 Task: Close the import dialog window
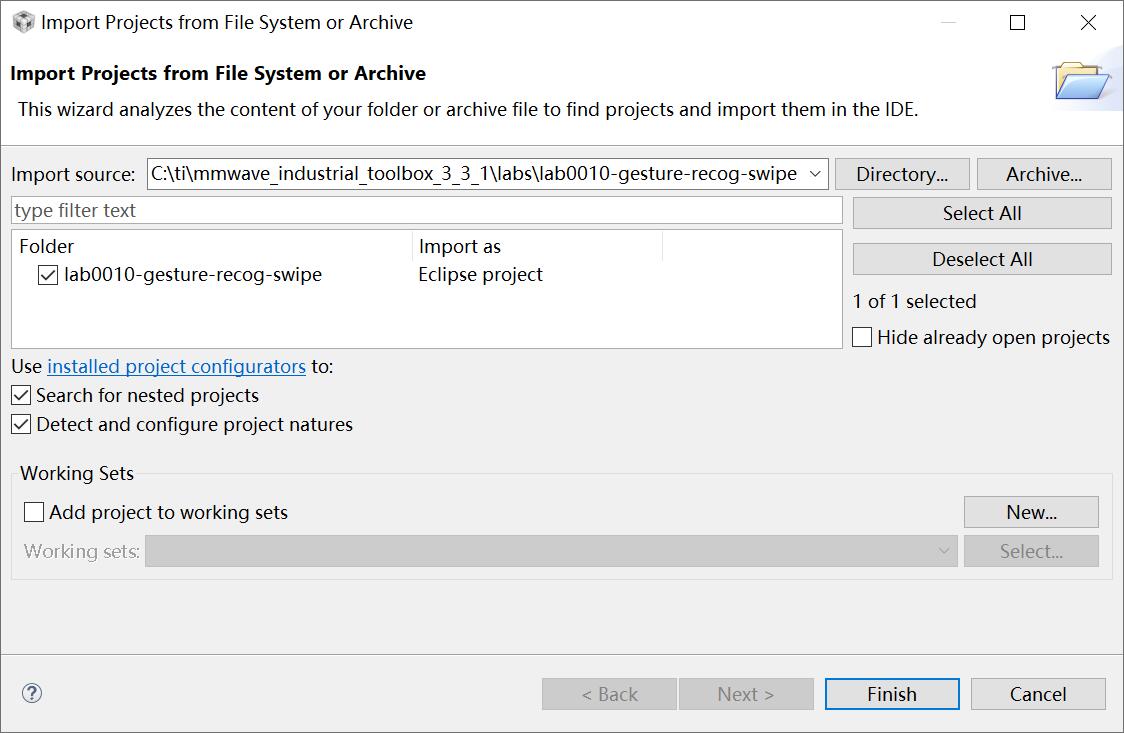point(1088,22)
